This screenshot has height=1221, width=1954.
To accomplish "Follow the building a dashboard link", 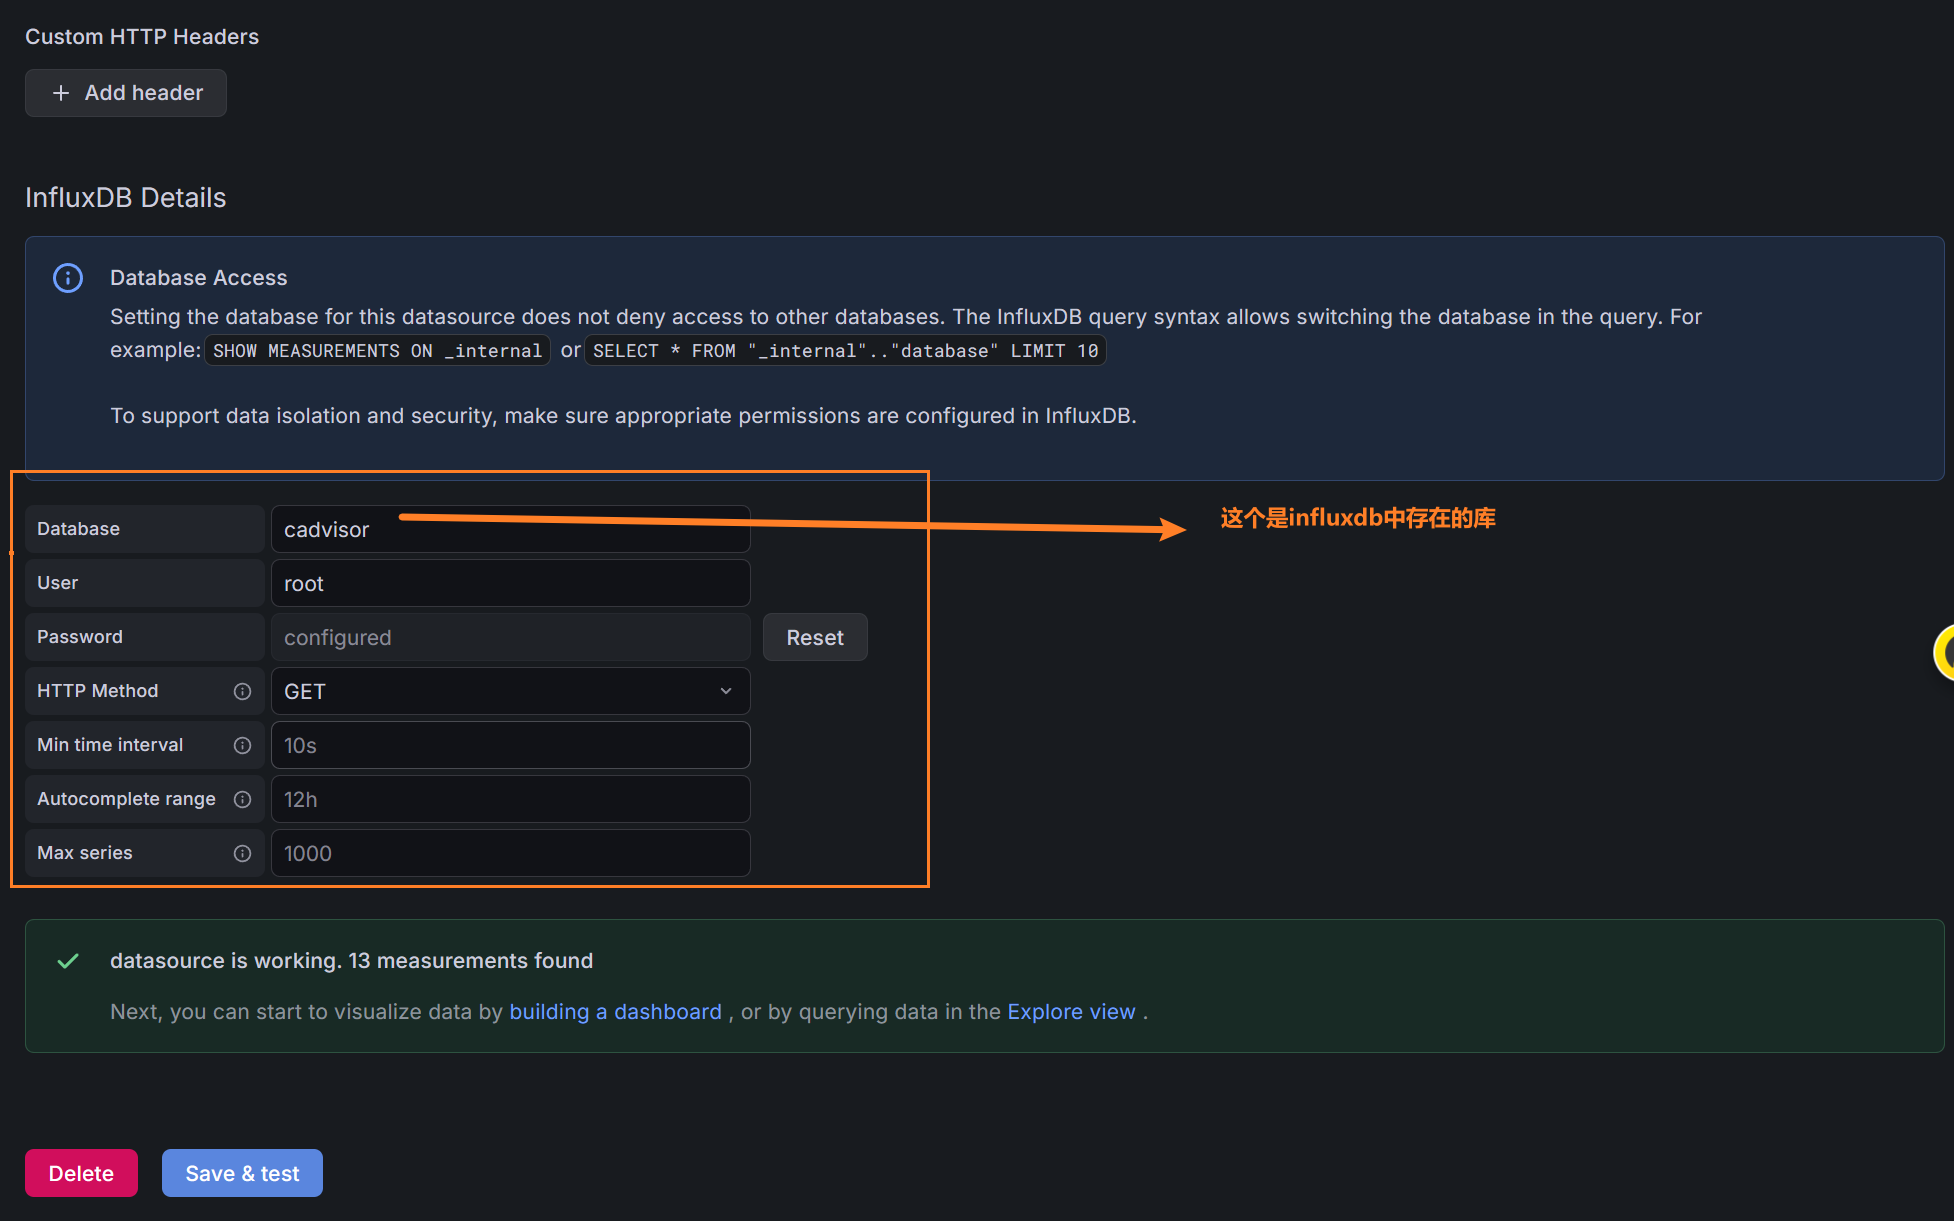I will 615,1012.
